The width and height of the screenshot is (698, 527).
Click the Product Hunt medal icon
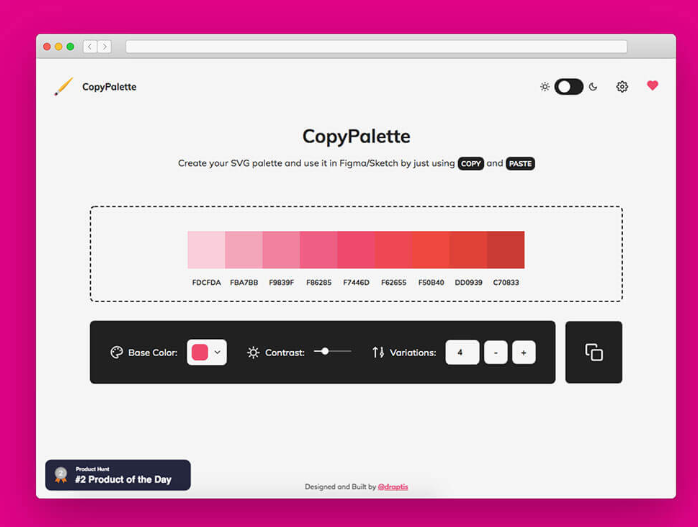[61, 475]
